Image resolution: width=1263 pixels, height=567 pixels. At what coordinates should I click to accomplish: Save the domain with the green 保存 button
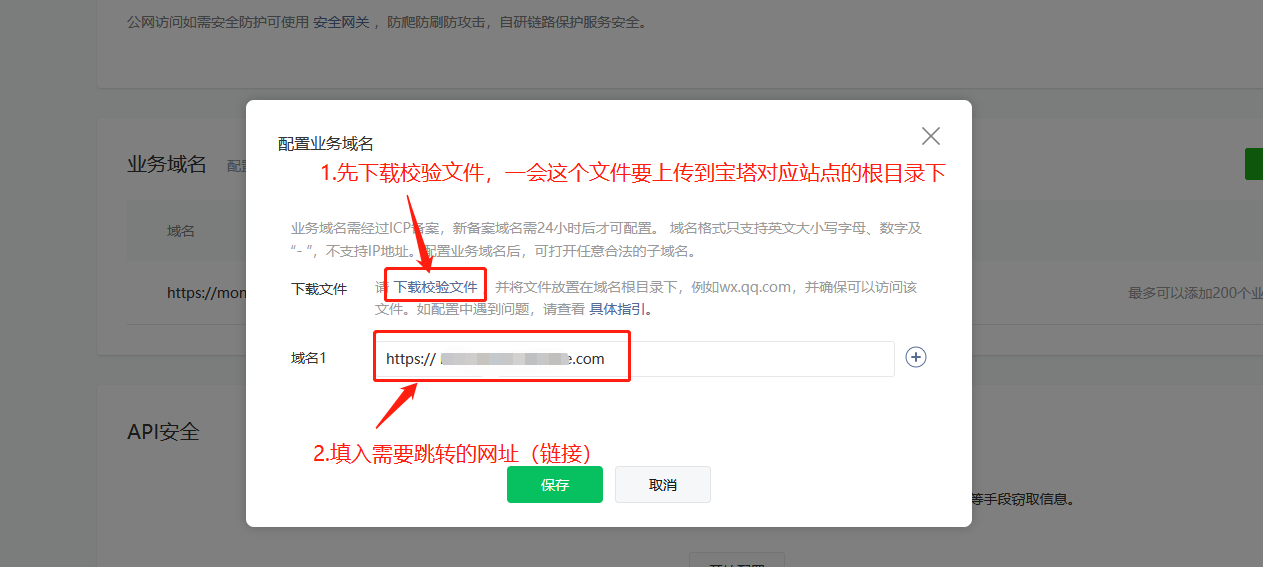point(555,485)
